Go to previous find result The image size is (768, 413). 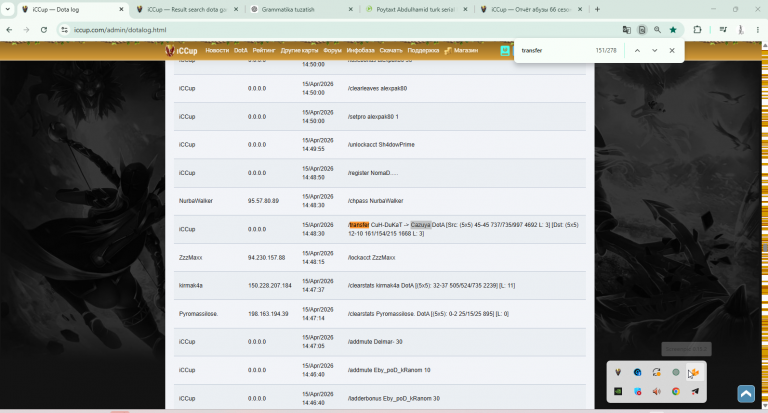(637, 50)
